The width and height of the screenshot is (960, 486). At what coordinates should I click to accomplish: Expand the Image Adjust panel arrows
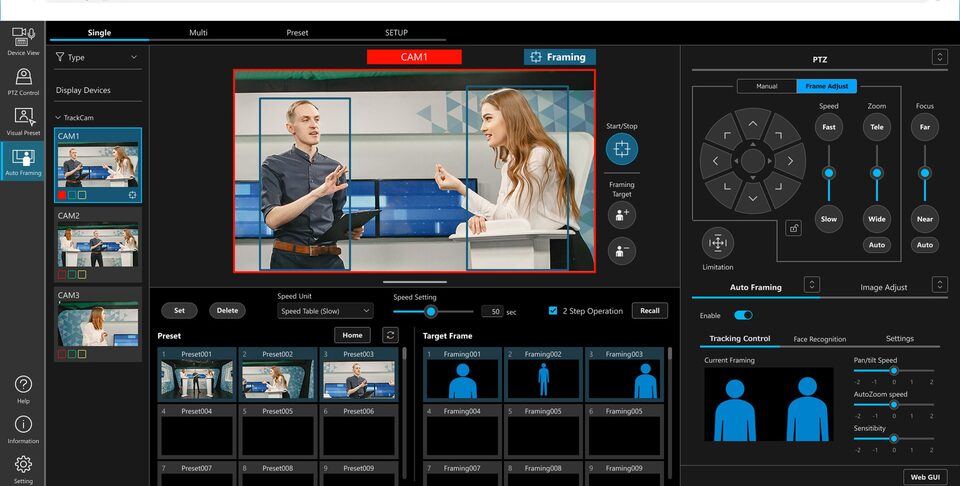[x=940, y=285]
